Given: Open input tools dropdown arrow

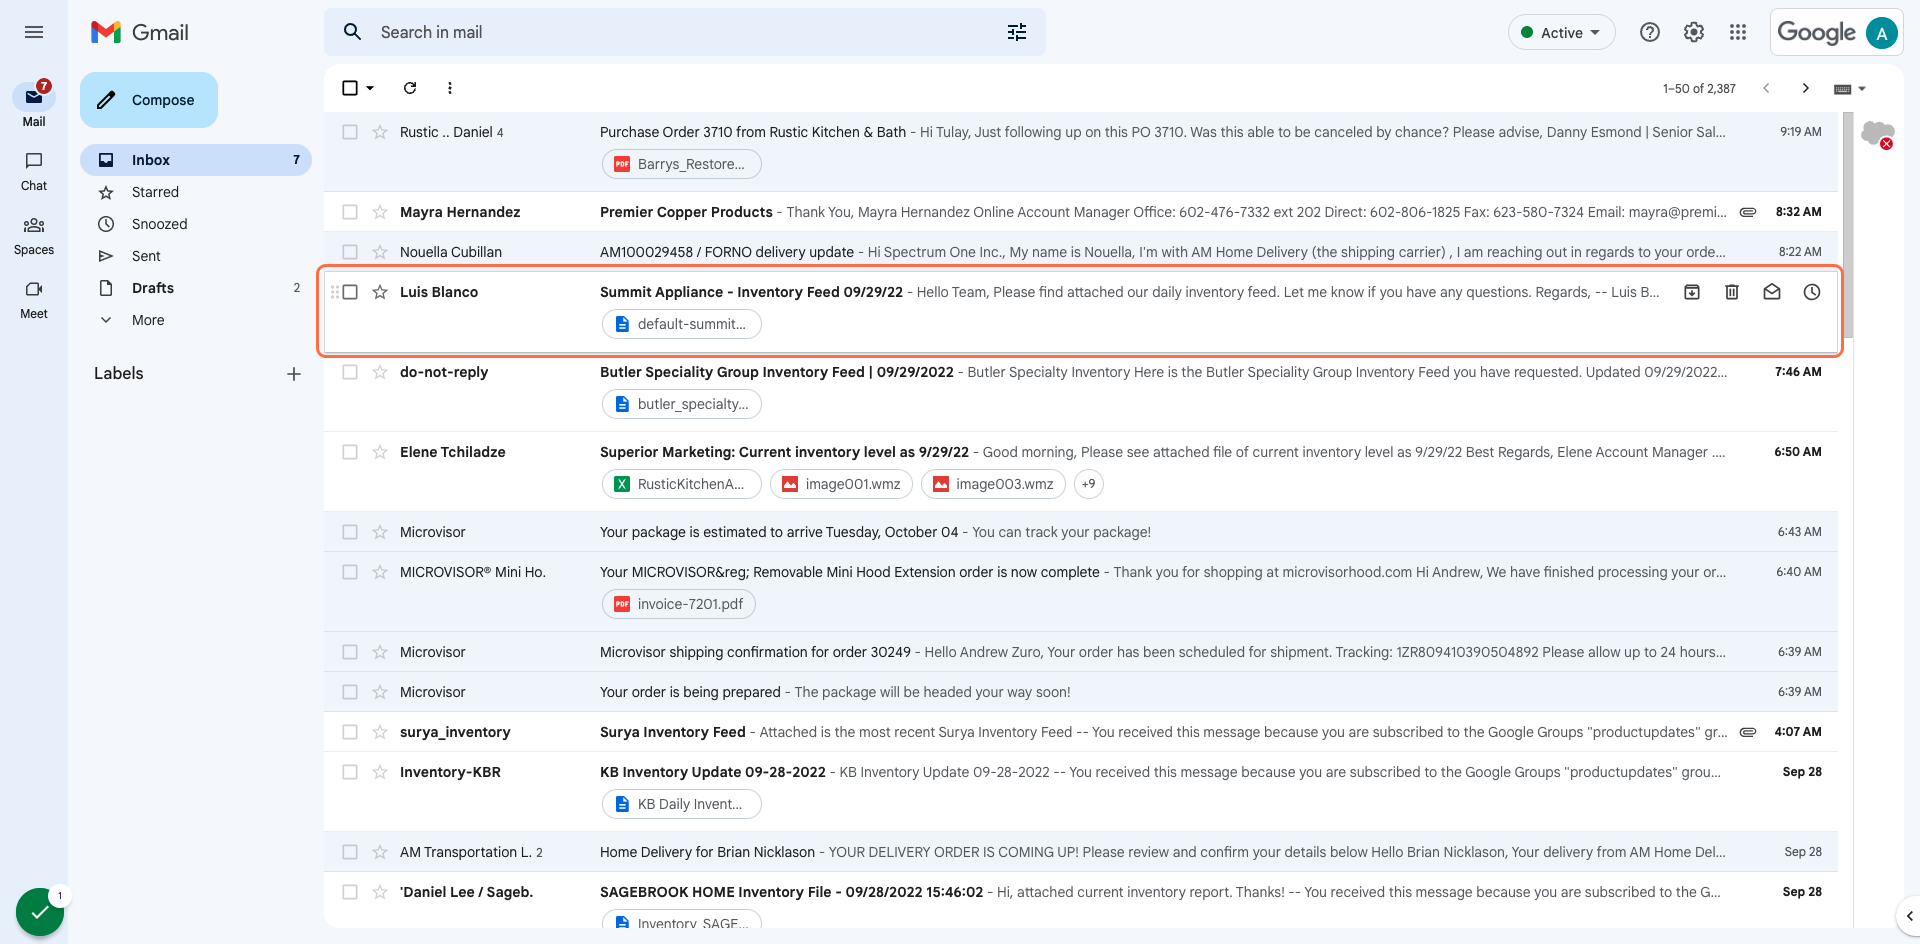Looking at the screenshot, I should [1862, 89].
